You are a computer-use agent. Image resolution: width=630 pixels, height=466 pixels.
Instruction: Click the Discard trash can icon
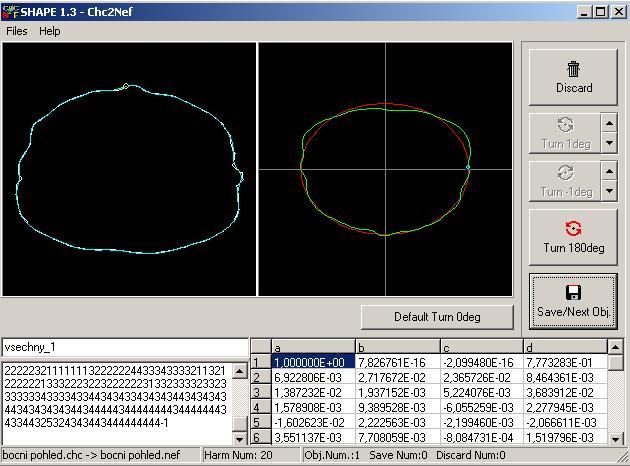pyautogui.click(x=573, y=69)
